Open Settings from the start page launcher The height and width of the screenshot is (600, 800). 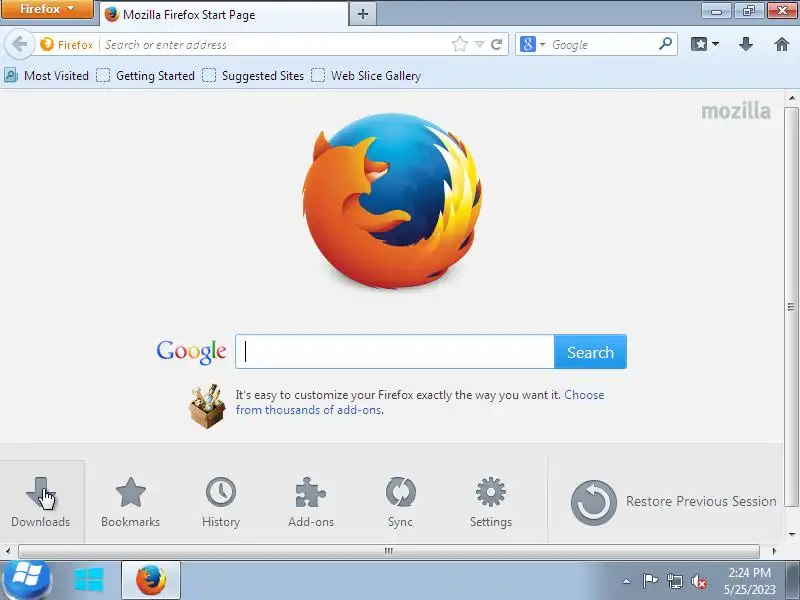pos(491,502)
